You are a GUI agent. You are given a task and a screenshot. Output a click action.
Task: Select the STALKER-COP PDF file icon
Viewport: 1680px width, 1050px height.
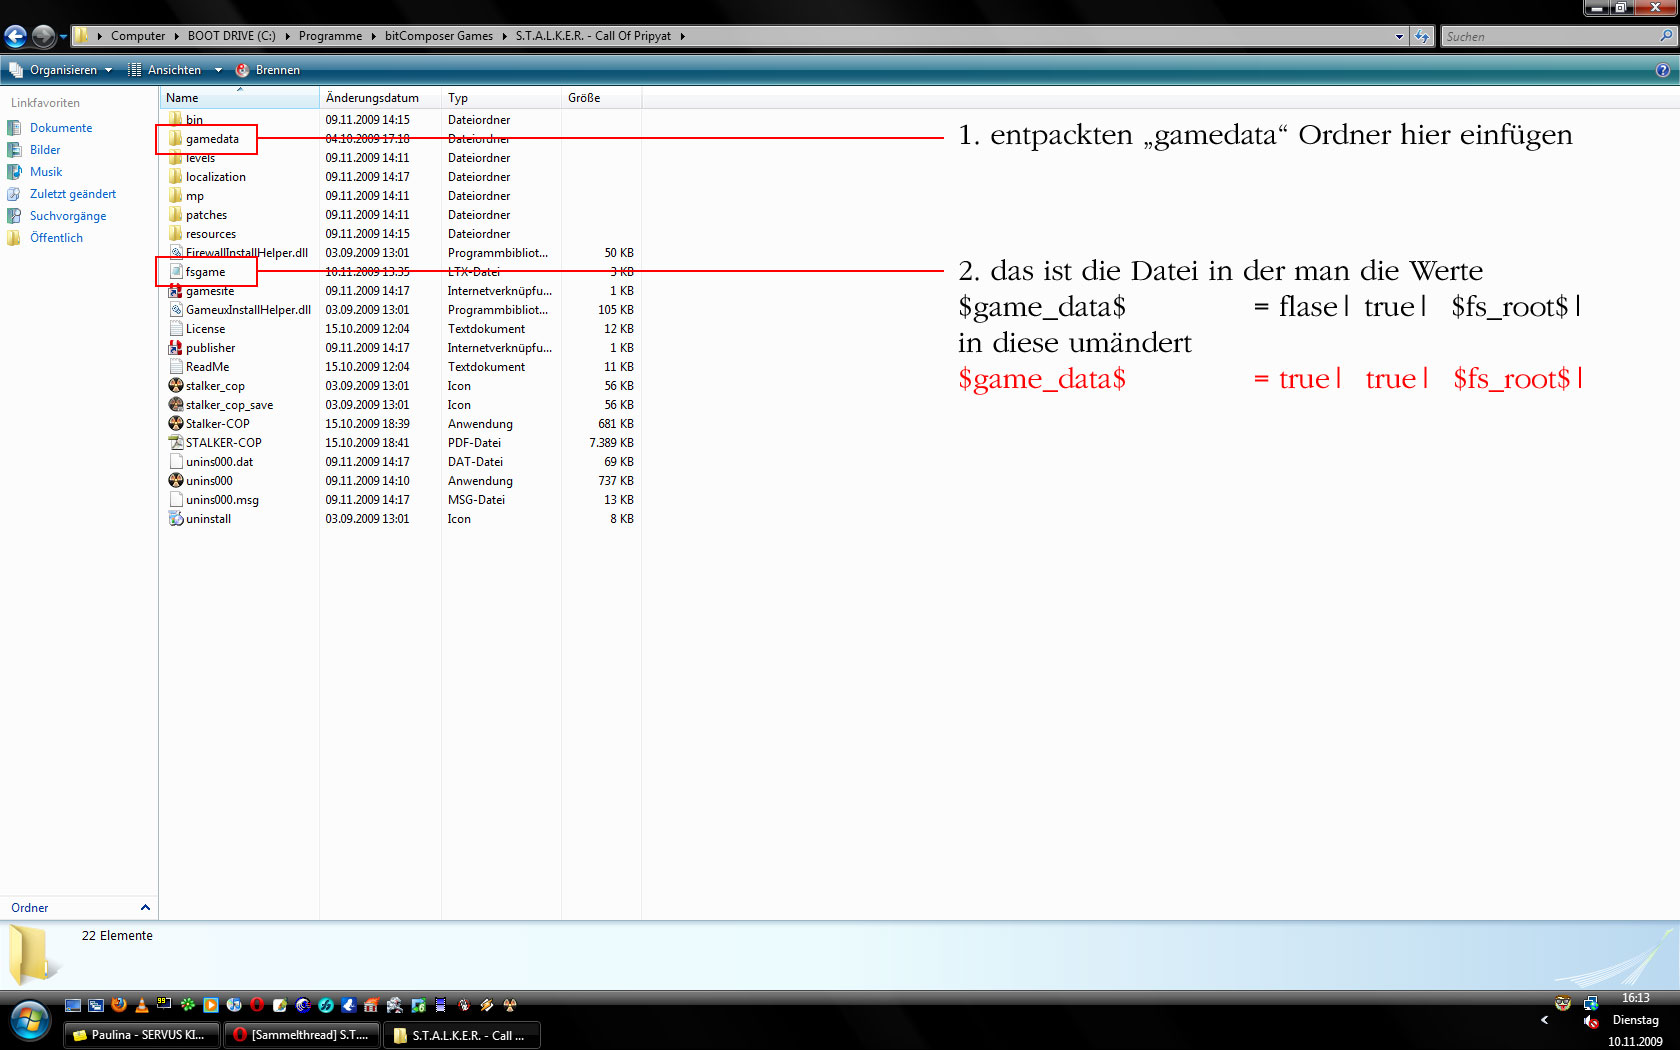pos(176,443)
